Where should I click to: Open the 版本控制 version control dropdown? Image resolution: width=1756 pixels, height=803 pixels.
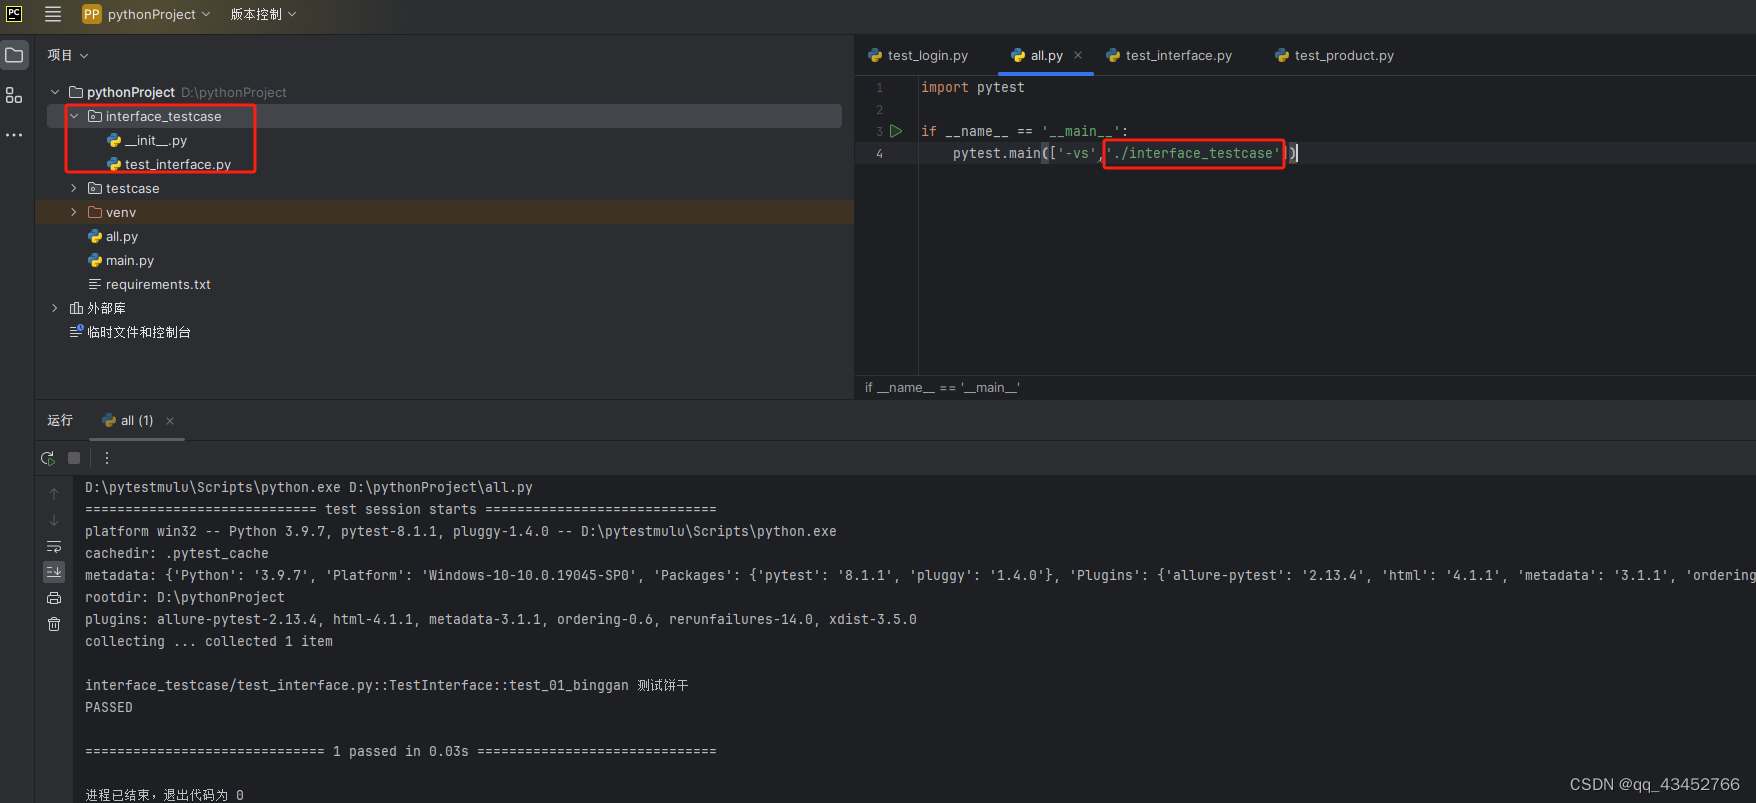[x=264, y=14]
